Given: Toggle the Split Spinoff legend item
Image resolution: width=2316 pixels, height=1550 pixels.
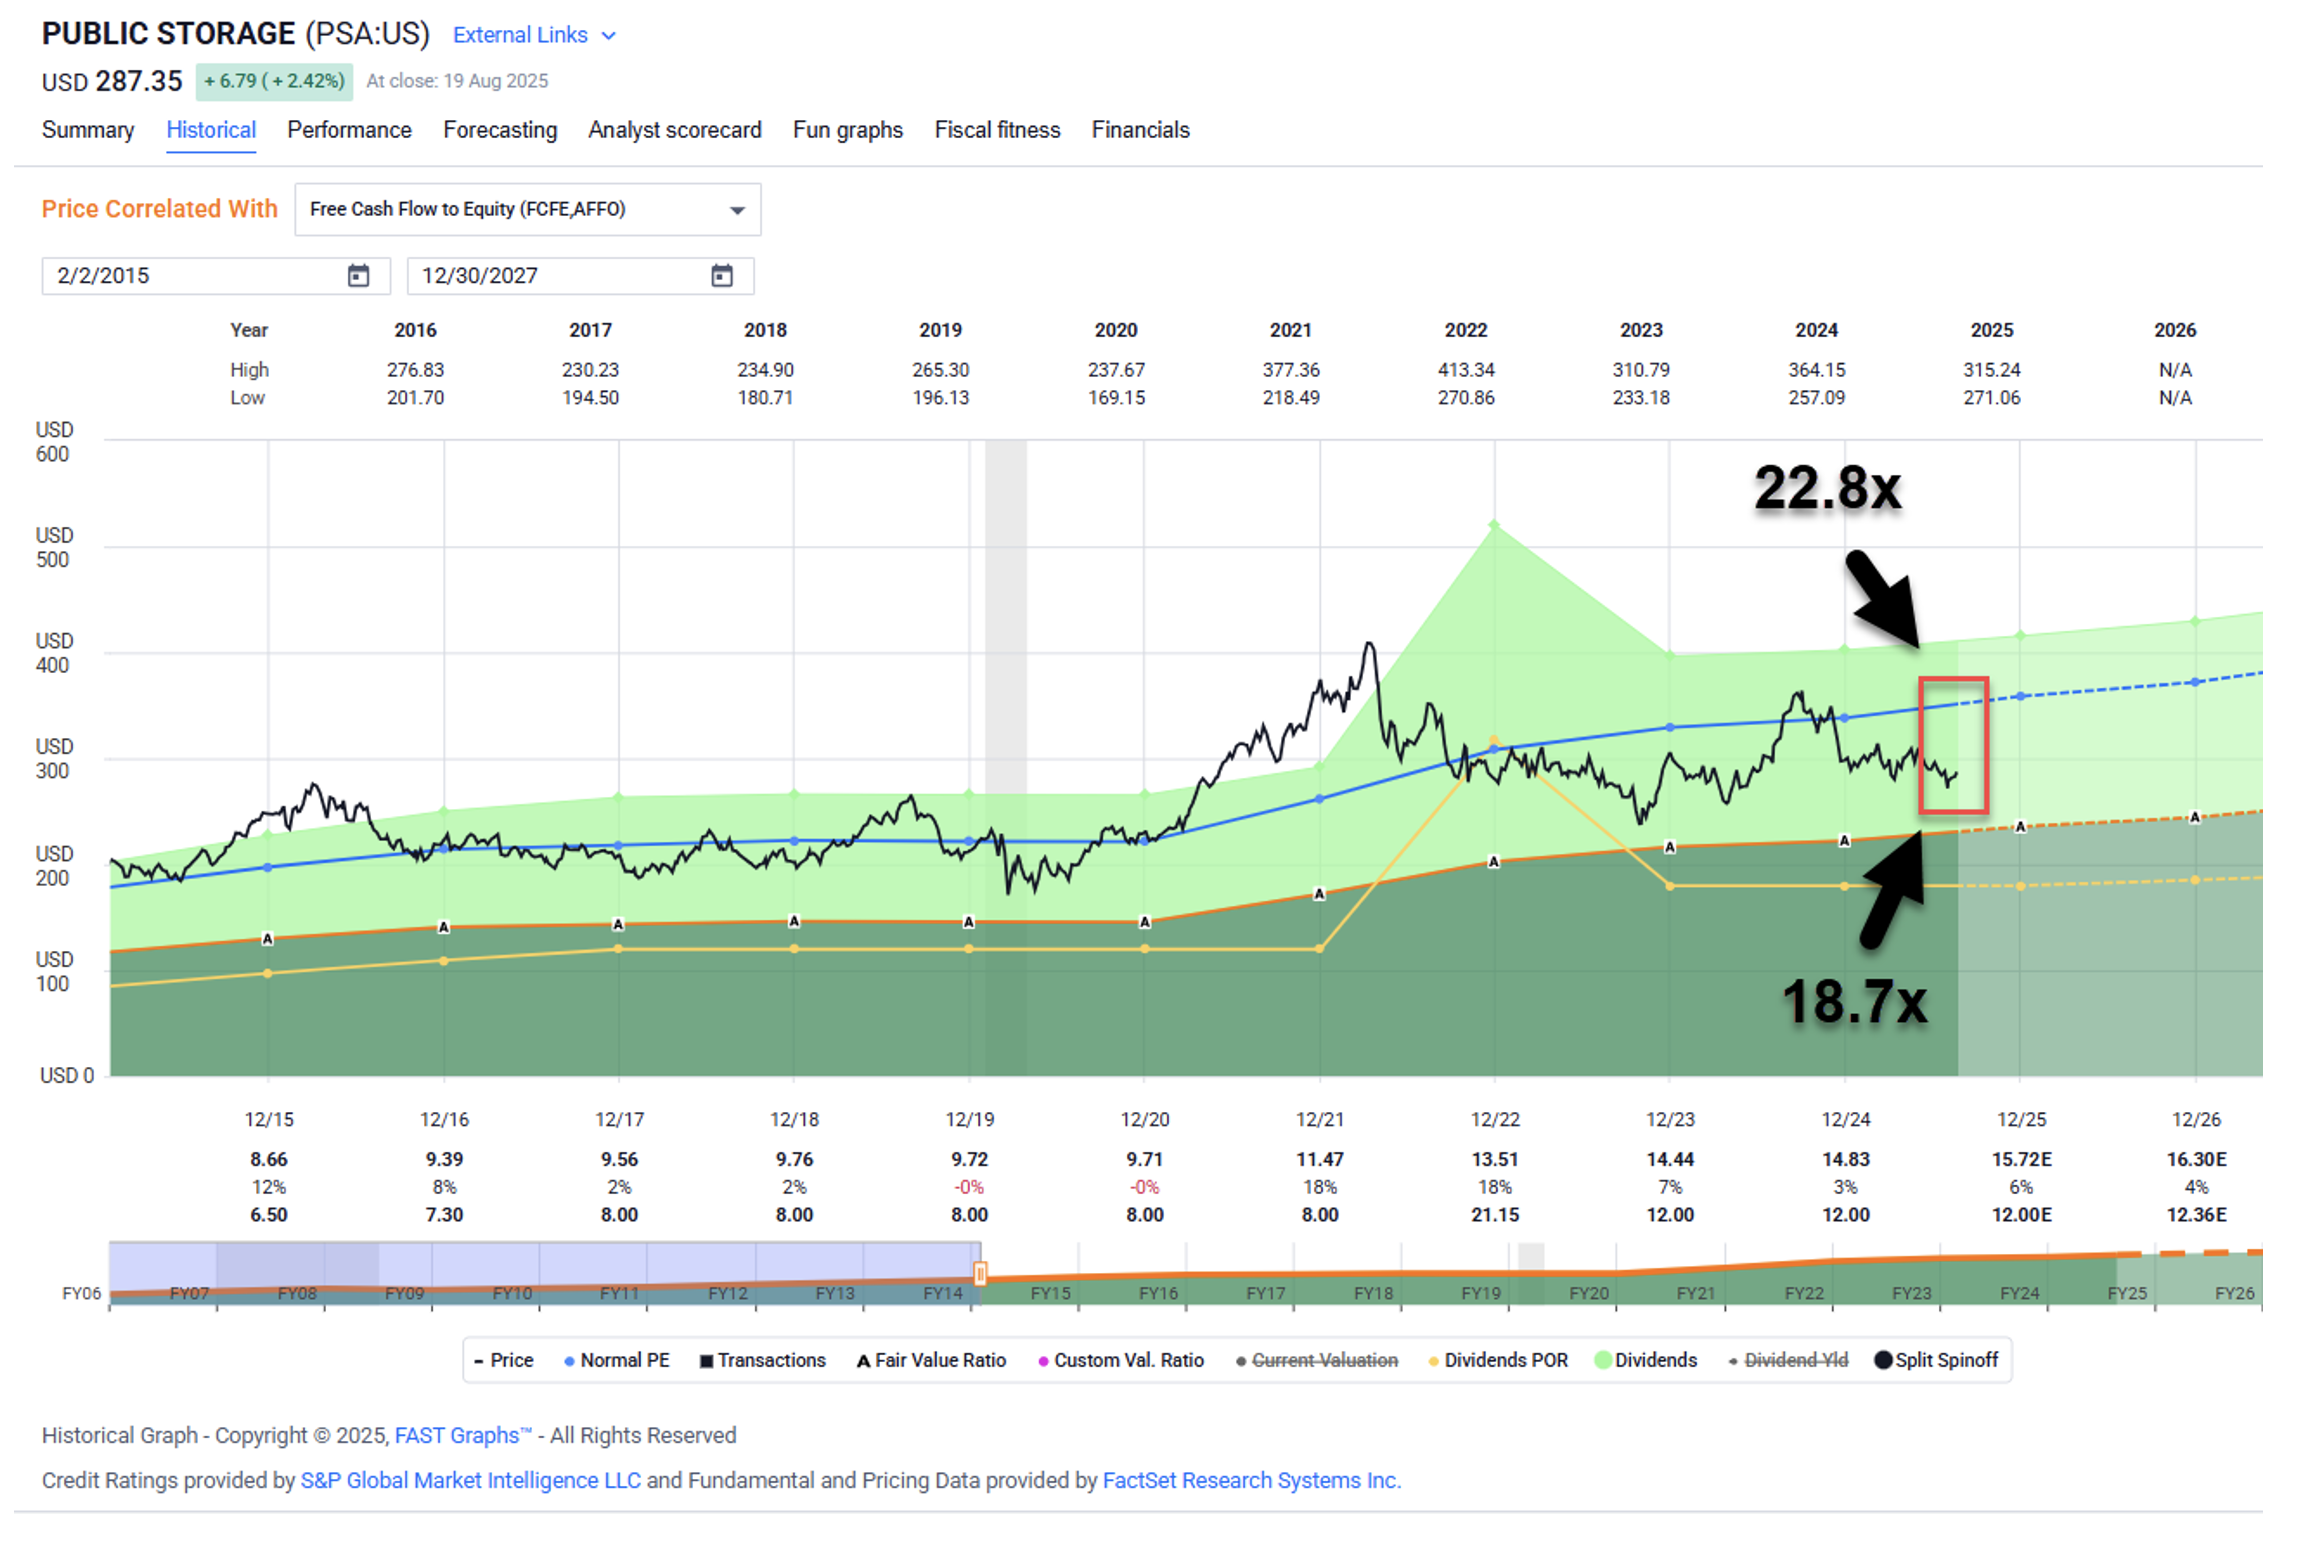Looking at the screenshot, I should point(1936,1360).
